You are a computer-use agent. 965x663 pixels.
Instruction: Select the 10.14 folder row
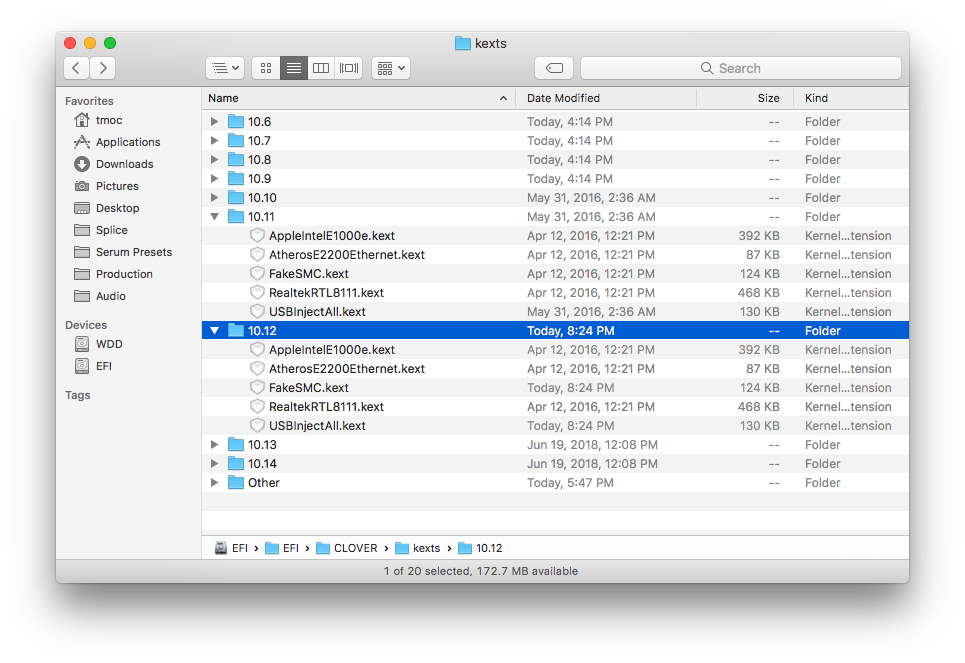point(555,464)
